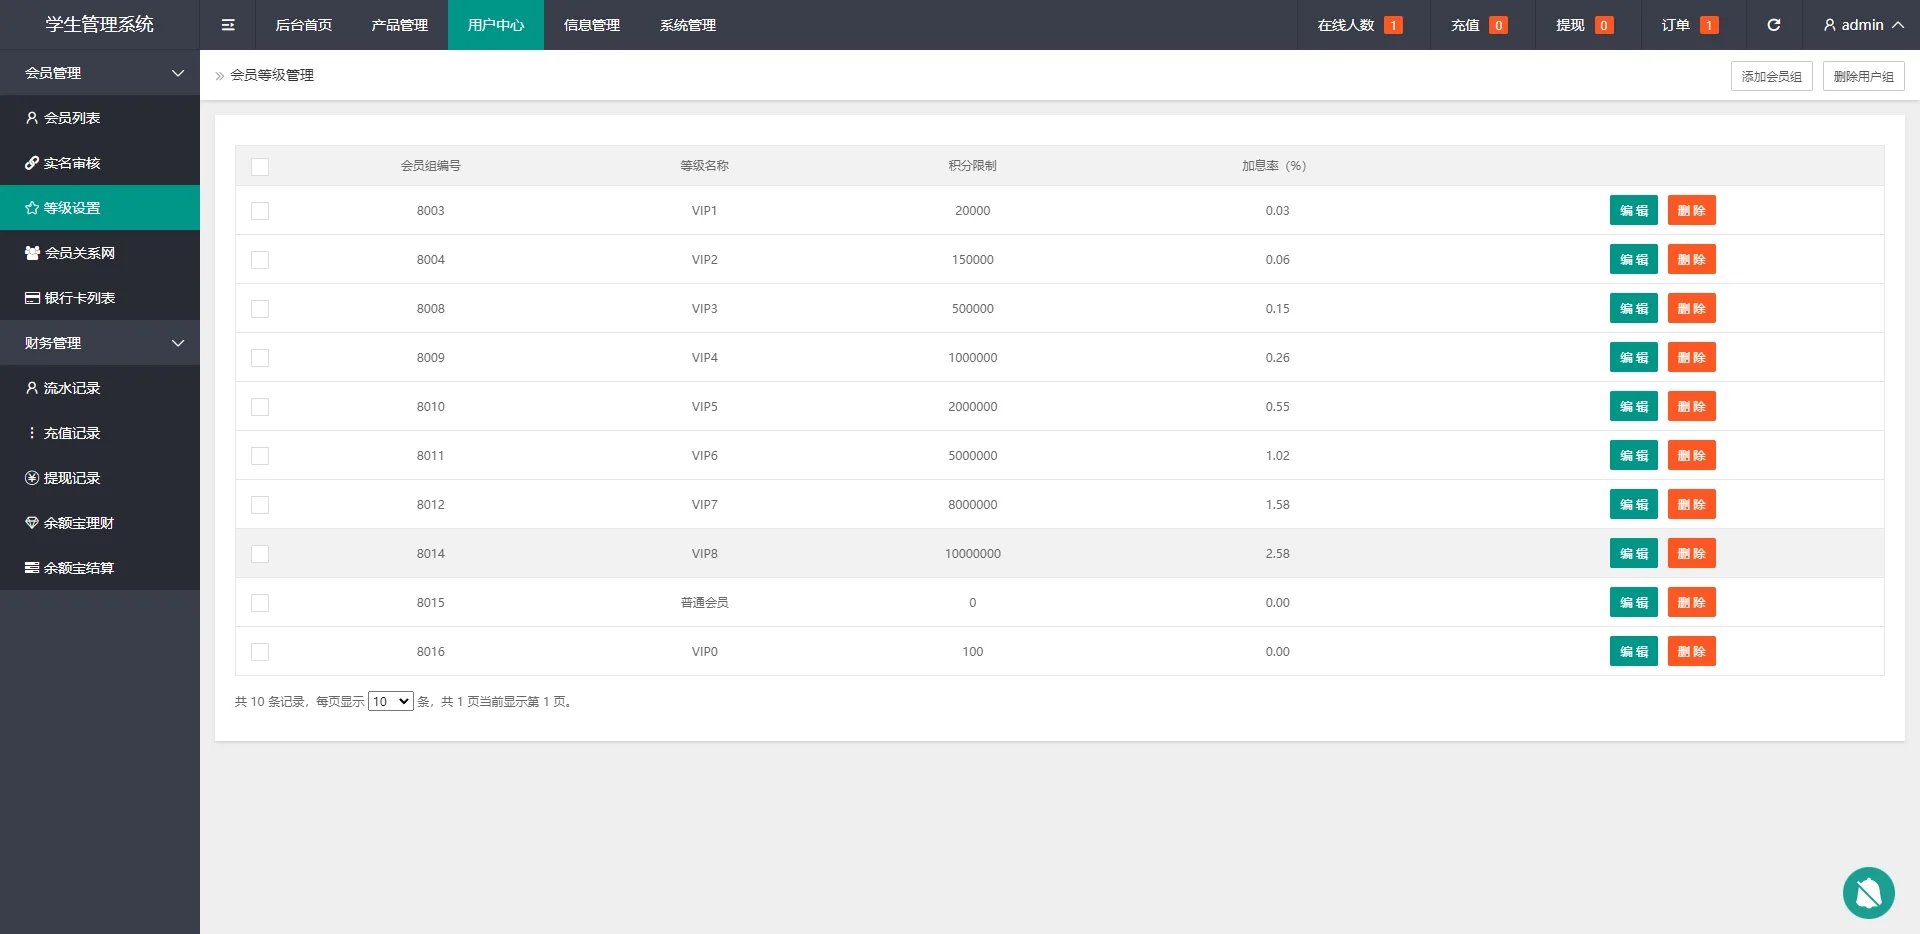
Task: Check the checkbox for VIP1 row
Action: click(260, 211)
